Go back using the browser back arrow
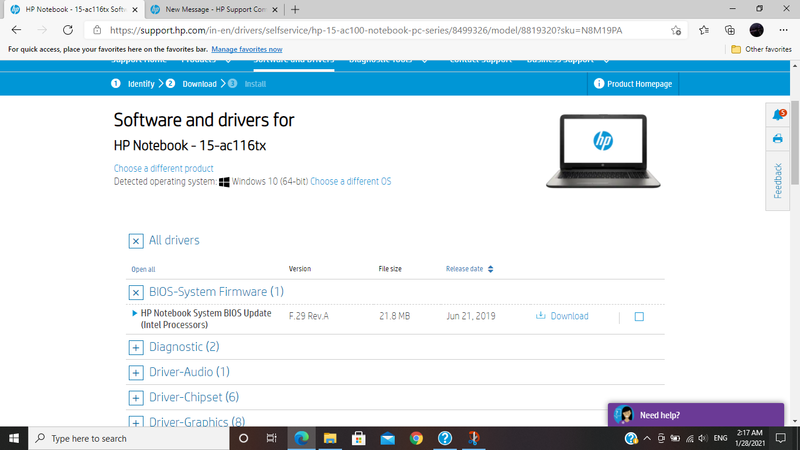This screenshot has width=800, height=450. pos(16,30)
